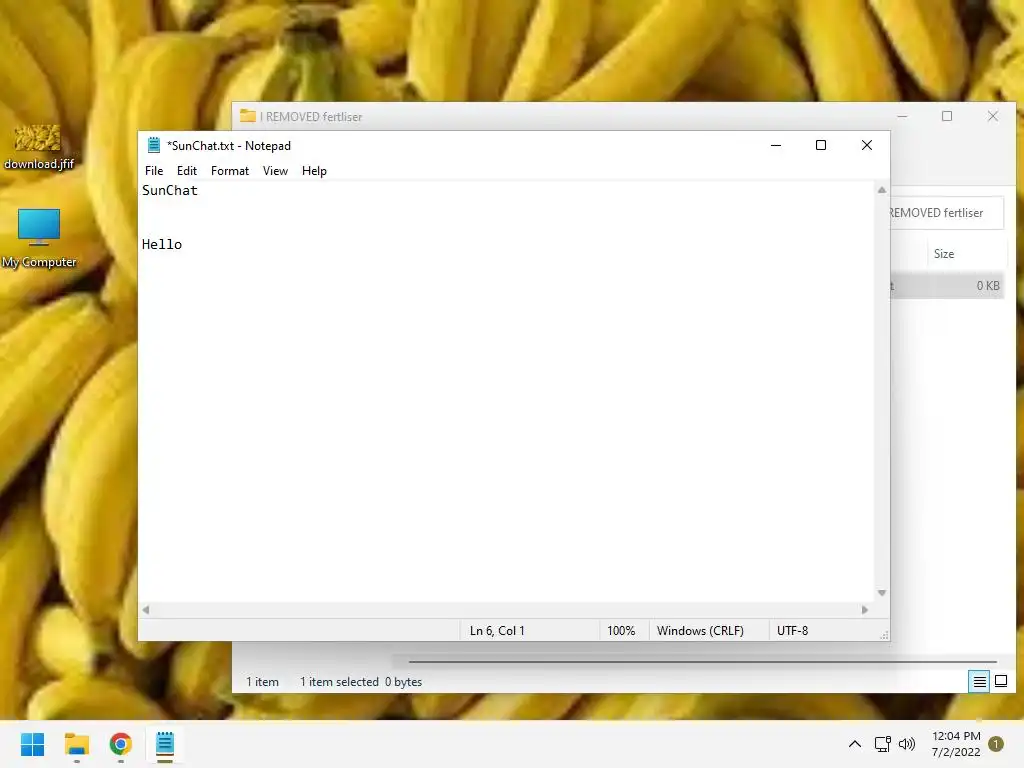Minimize the Notepad window
The height and width of the screenshot is (768, 1024).
coord(776,145)
